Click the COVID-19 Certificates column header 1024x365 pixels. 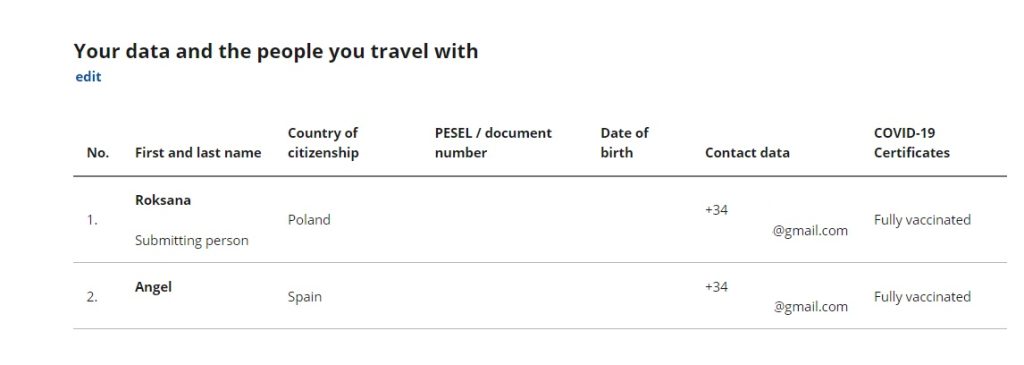pyautogui.click(x=912, y=143)
